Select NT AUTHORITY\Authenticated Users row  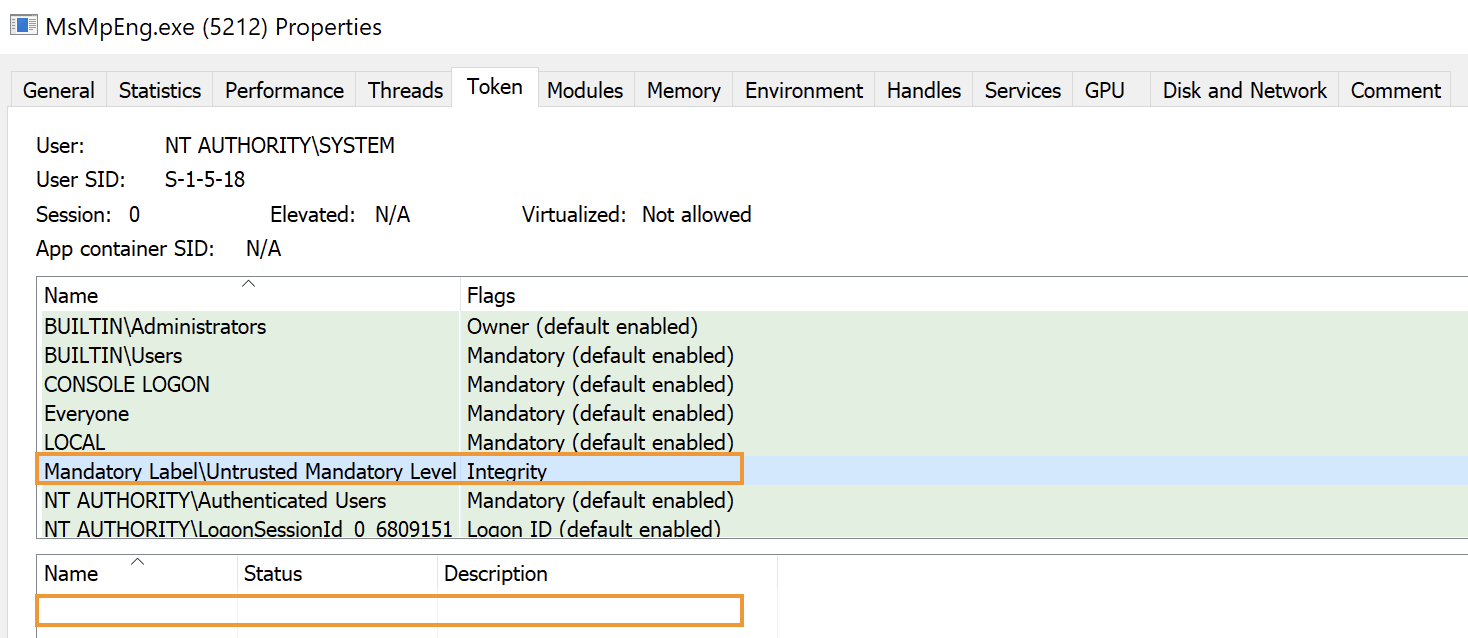(215, 500)
